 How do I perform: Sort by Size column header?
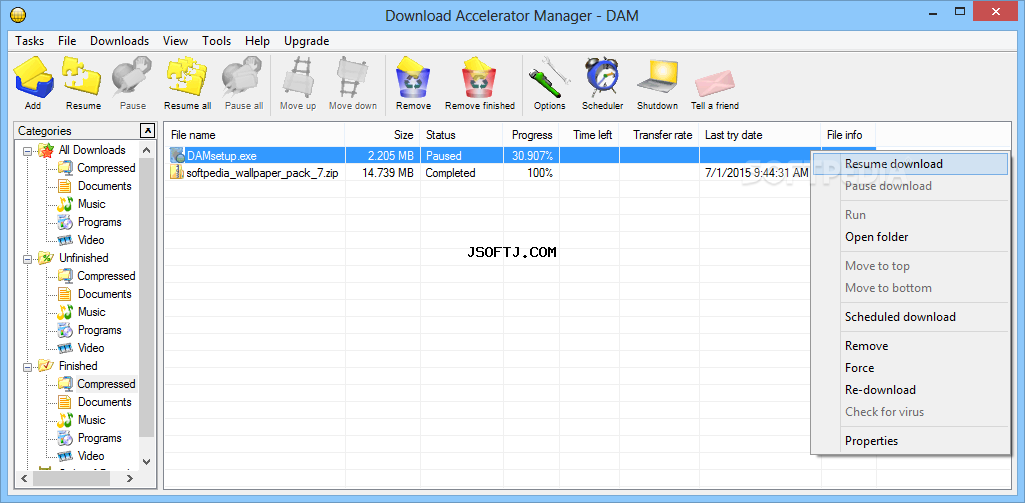pyautogui.click(x=382, y=135)
